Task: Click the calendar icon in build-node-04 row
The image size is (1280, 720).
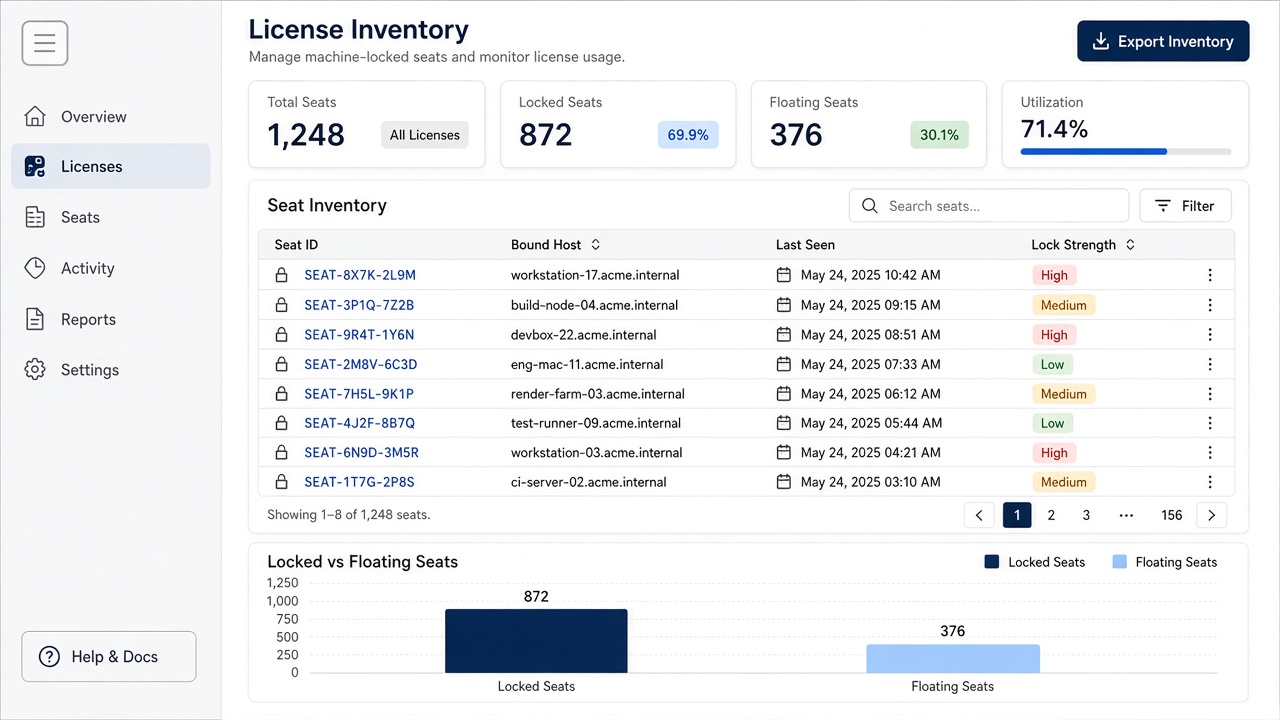Action: [784, 305]
